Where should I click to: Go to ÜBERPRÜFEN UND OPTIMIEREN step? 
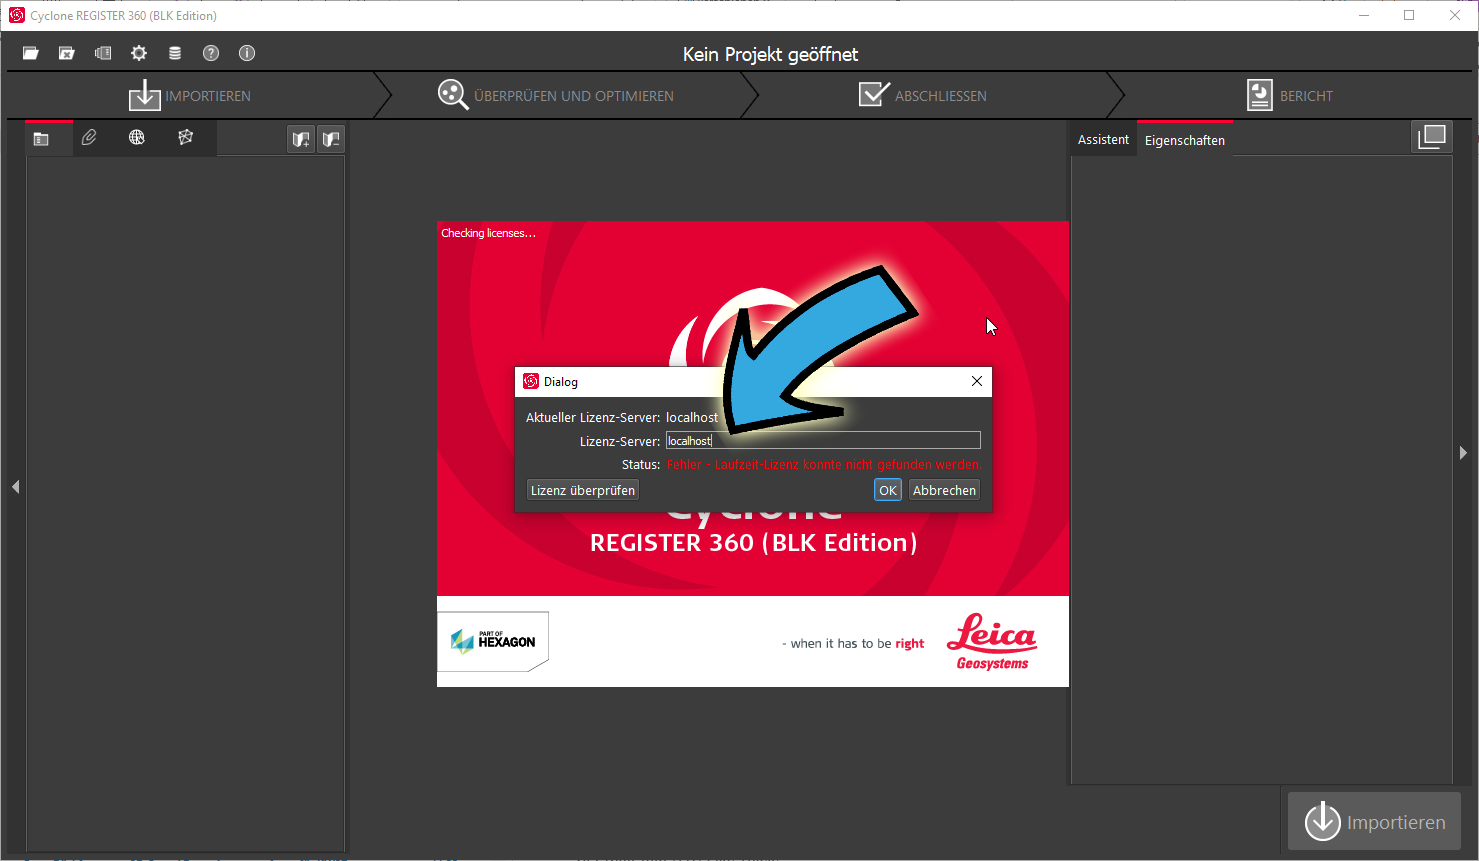556,96
